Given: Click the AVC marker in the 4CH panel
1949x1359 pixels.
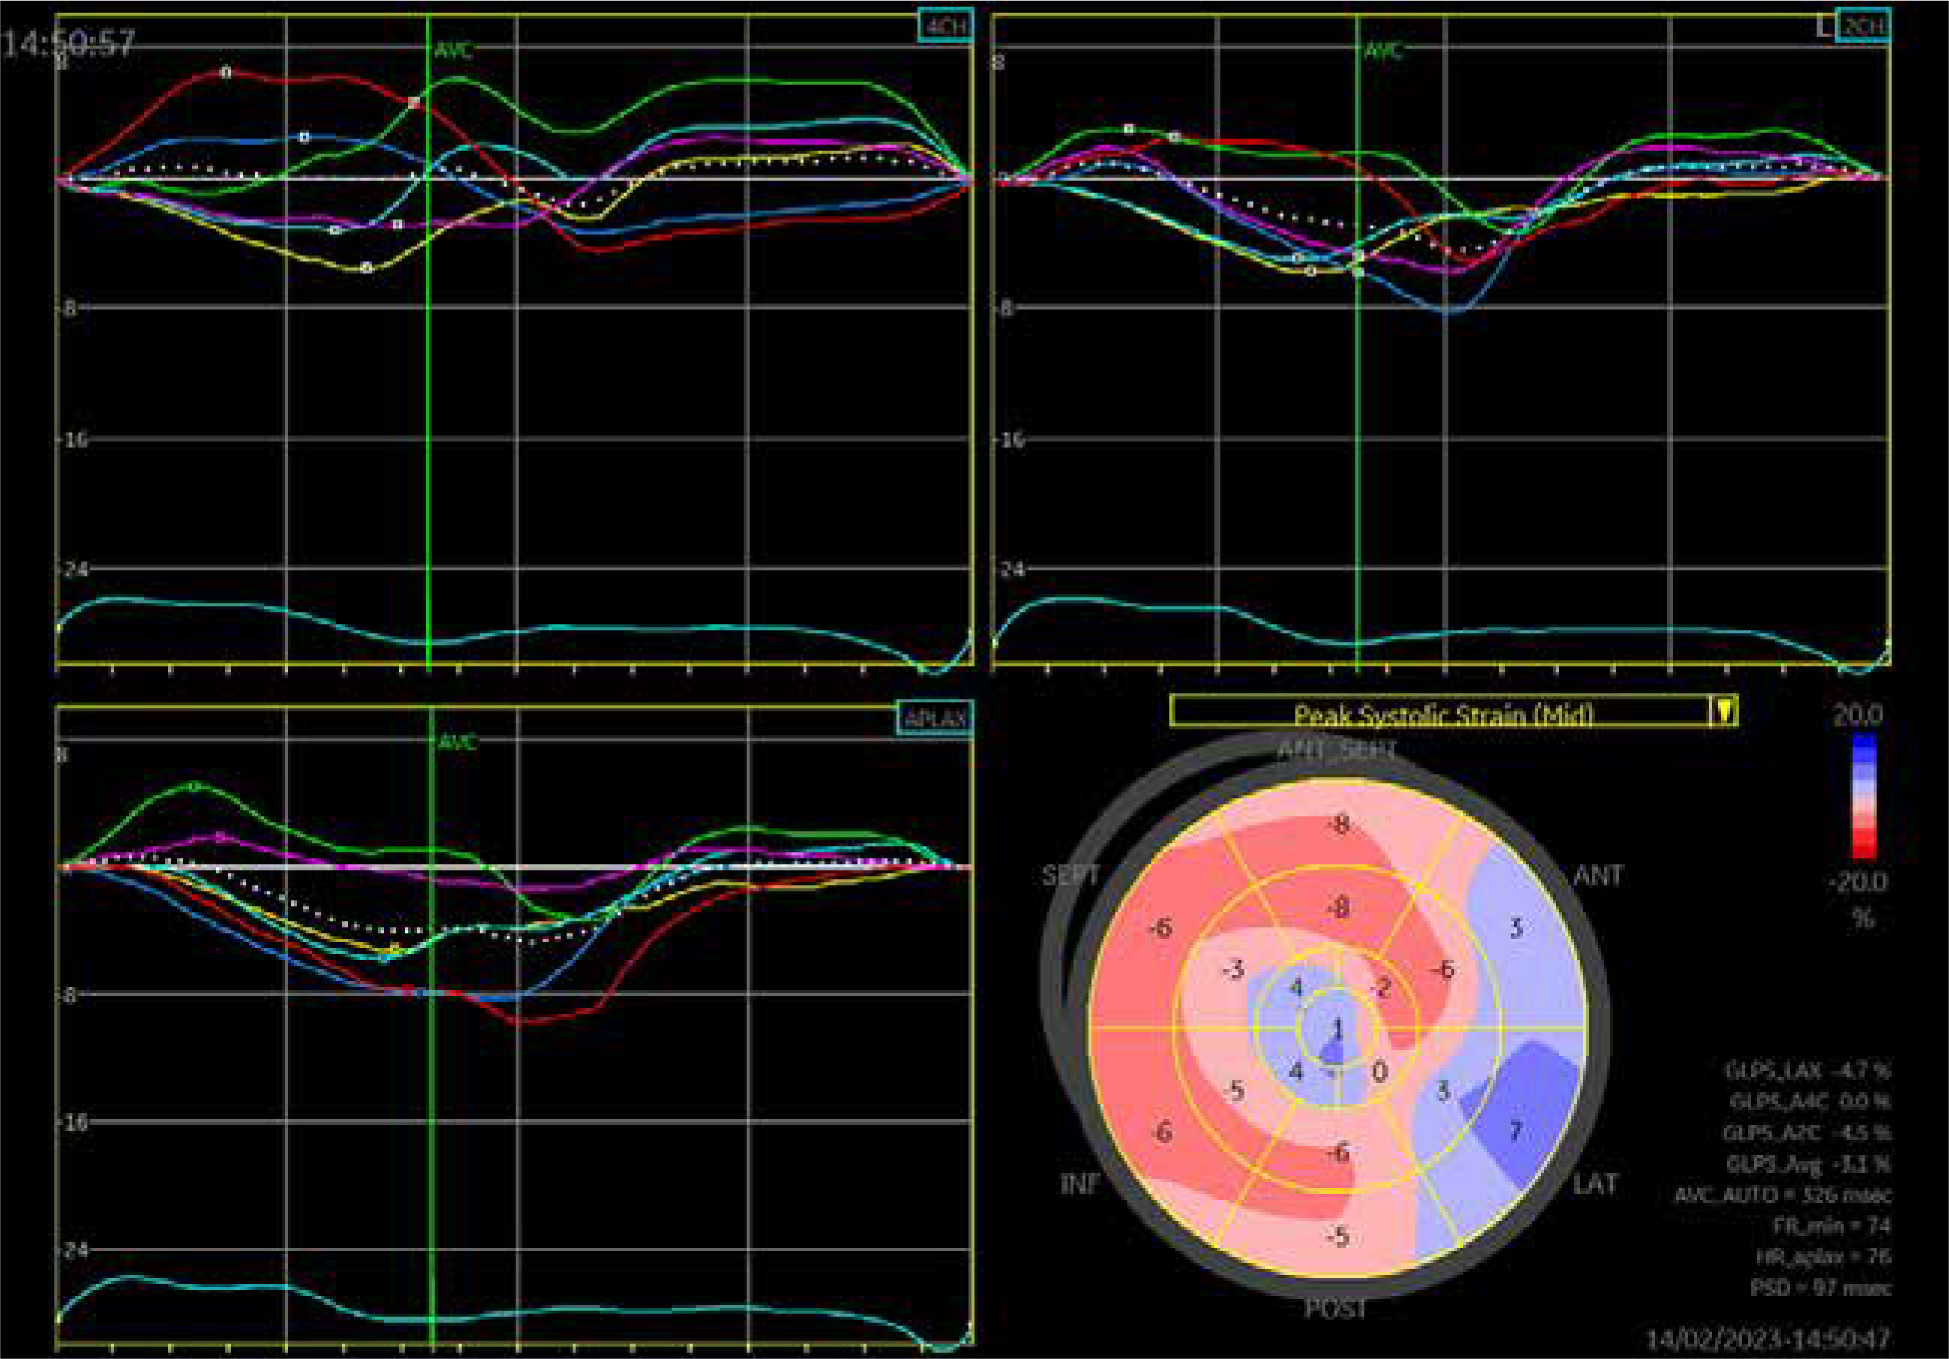Looking at the screenshot, I should point(454,50).
